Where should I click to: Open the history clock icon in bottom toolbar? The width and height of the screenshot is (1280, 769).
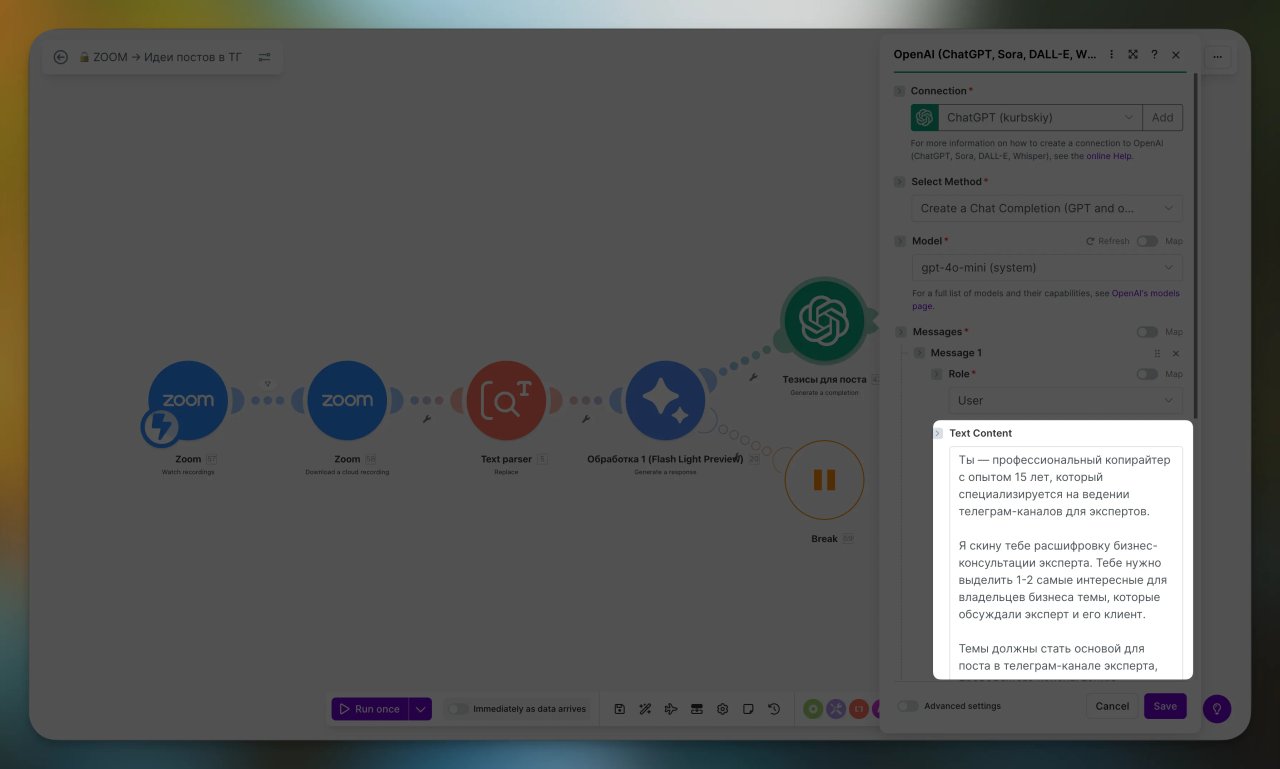tap(774, 709)
